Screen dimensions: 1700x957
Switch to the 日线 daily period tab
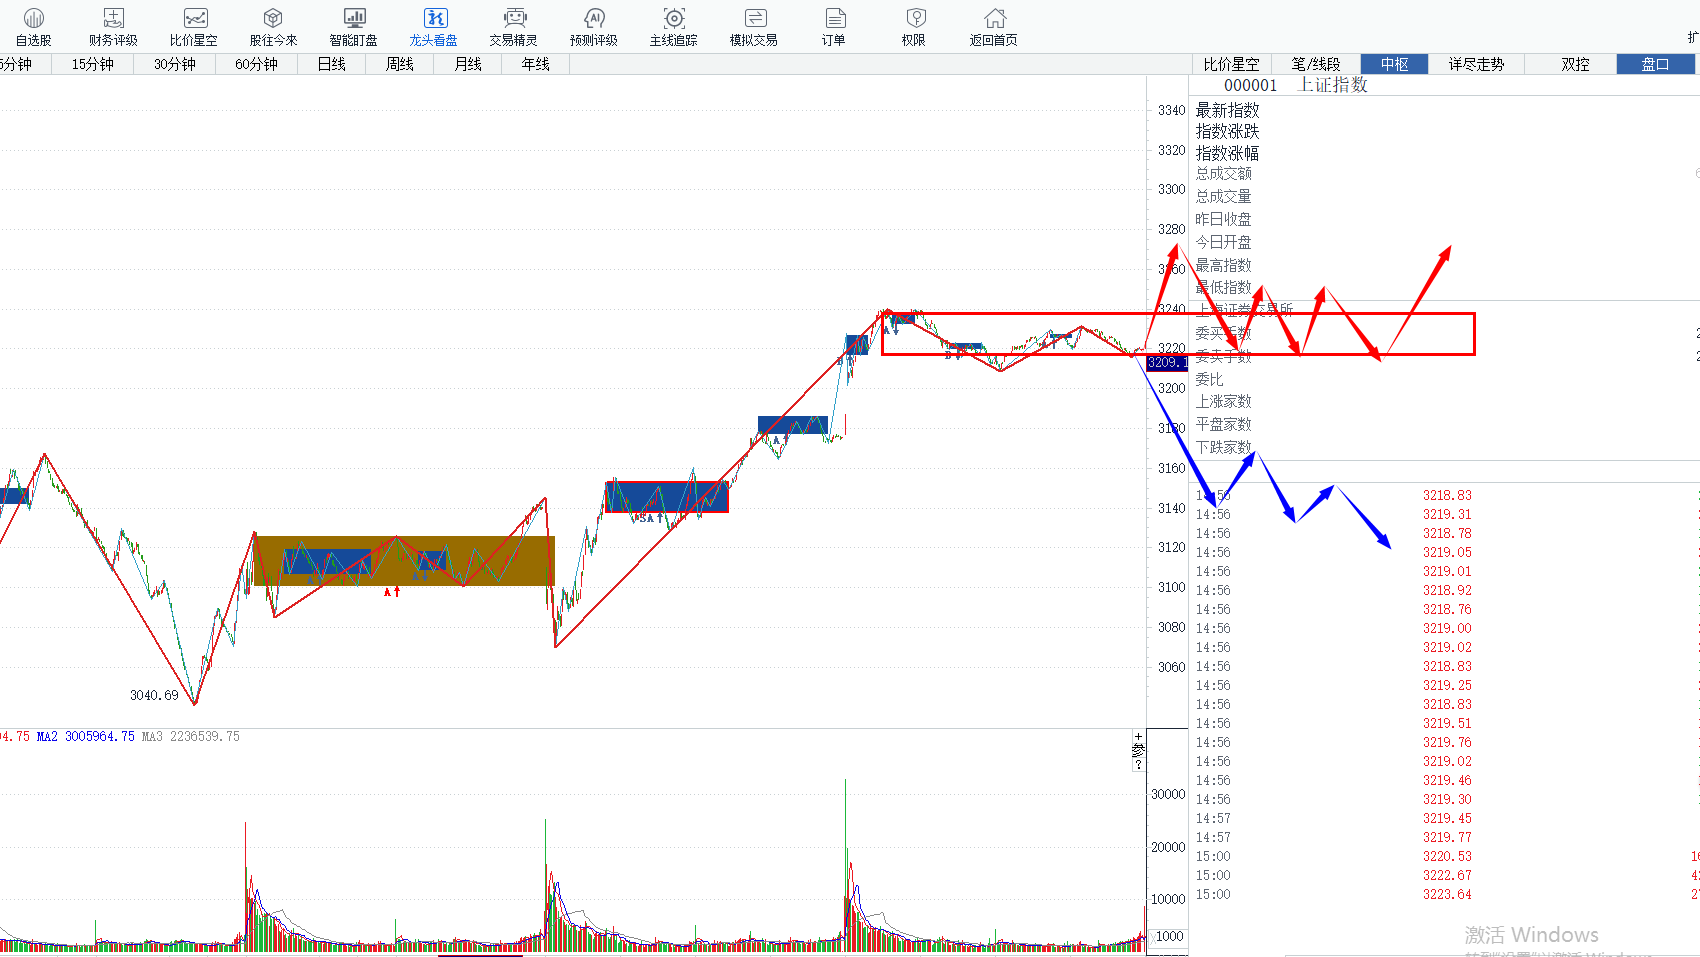click(x=331, y=64)
